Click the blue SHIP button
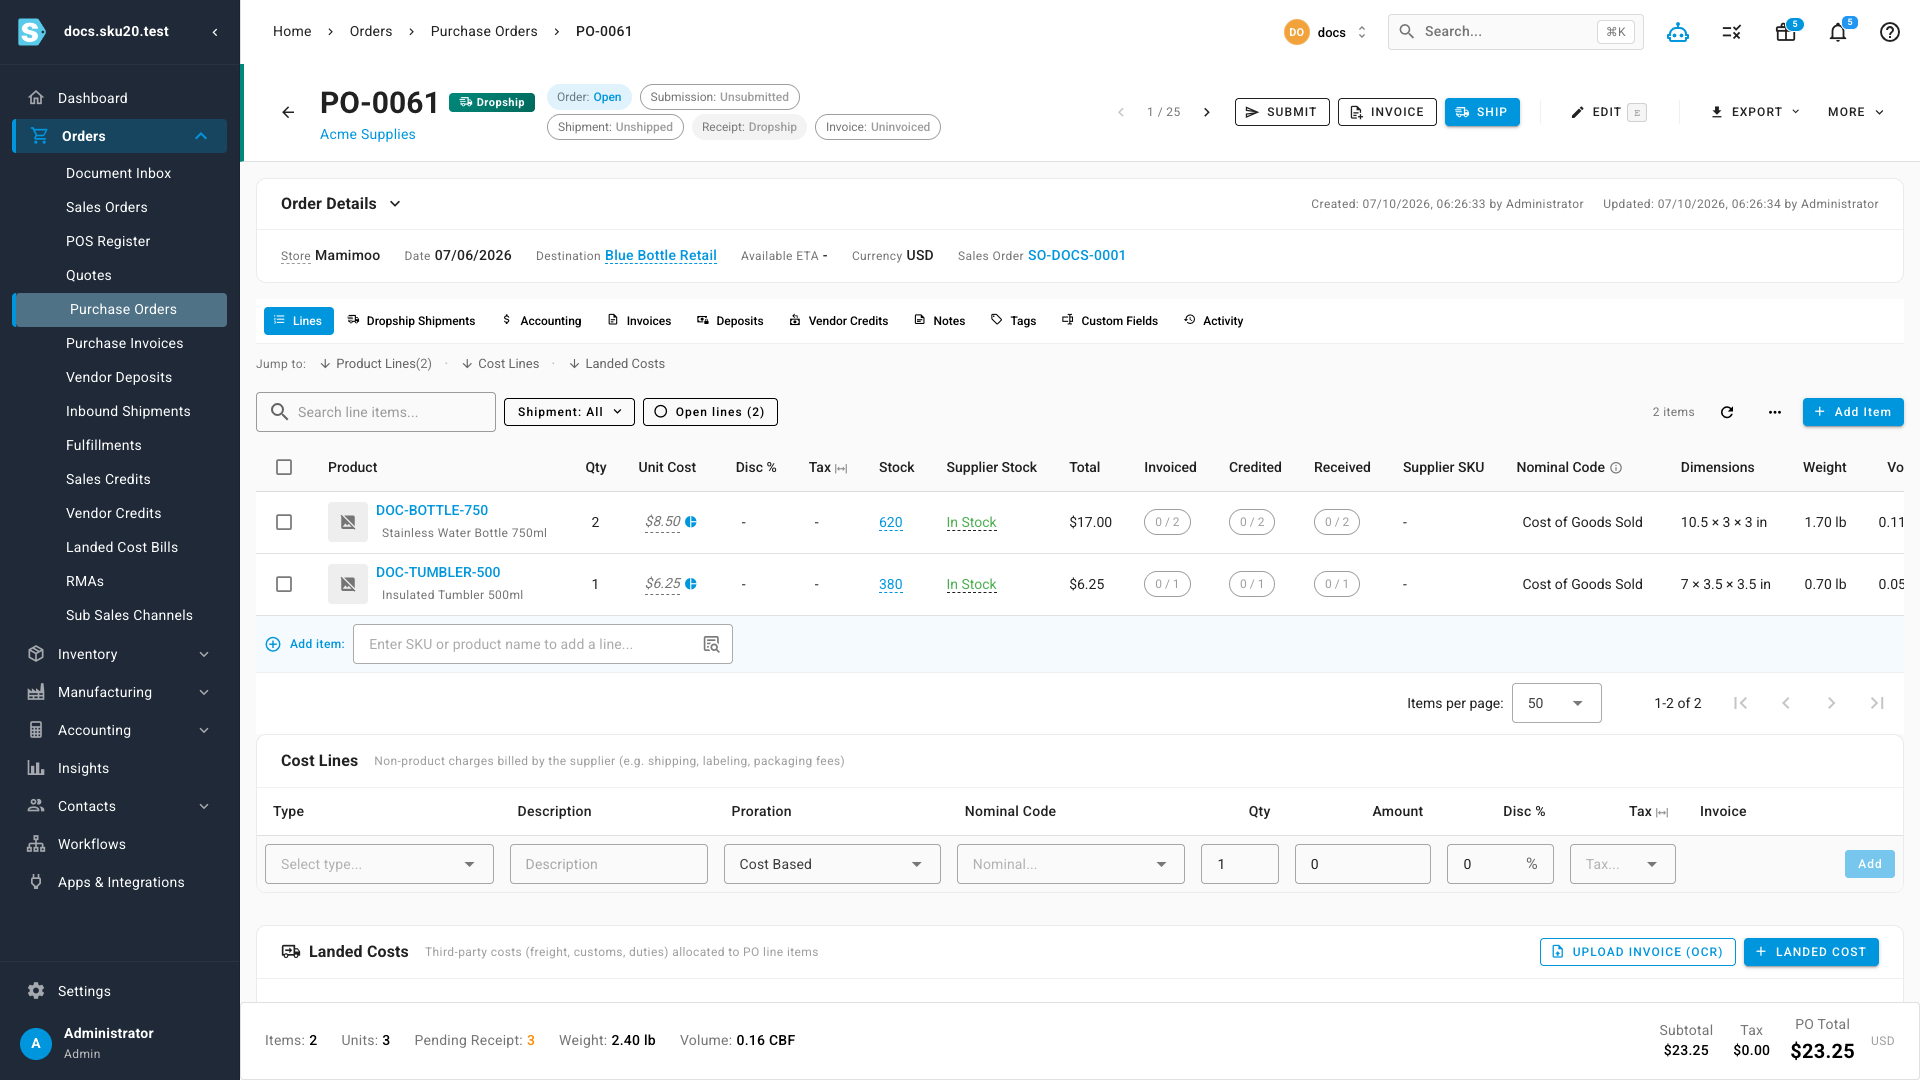The image size is (1920, 1080). click(1482, 112)
